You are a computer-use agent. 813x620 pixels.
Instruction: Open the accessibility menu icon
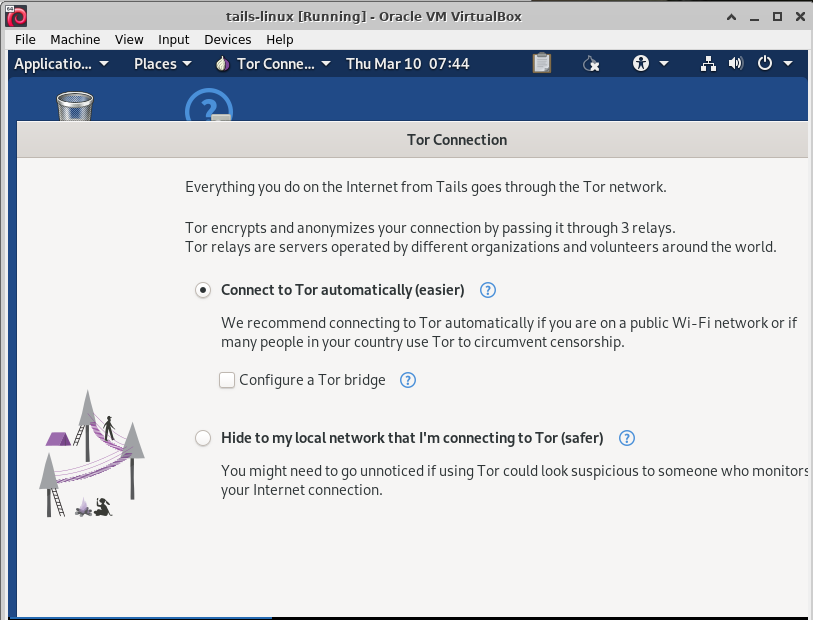(x=641, y=64)
